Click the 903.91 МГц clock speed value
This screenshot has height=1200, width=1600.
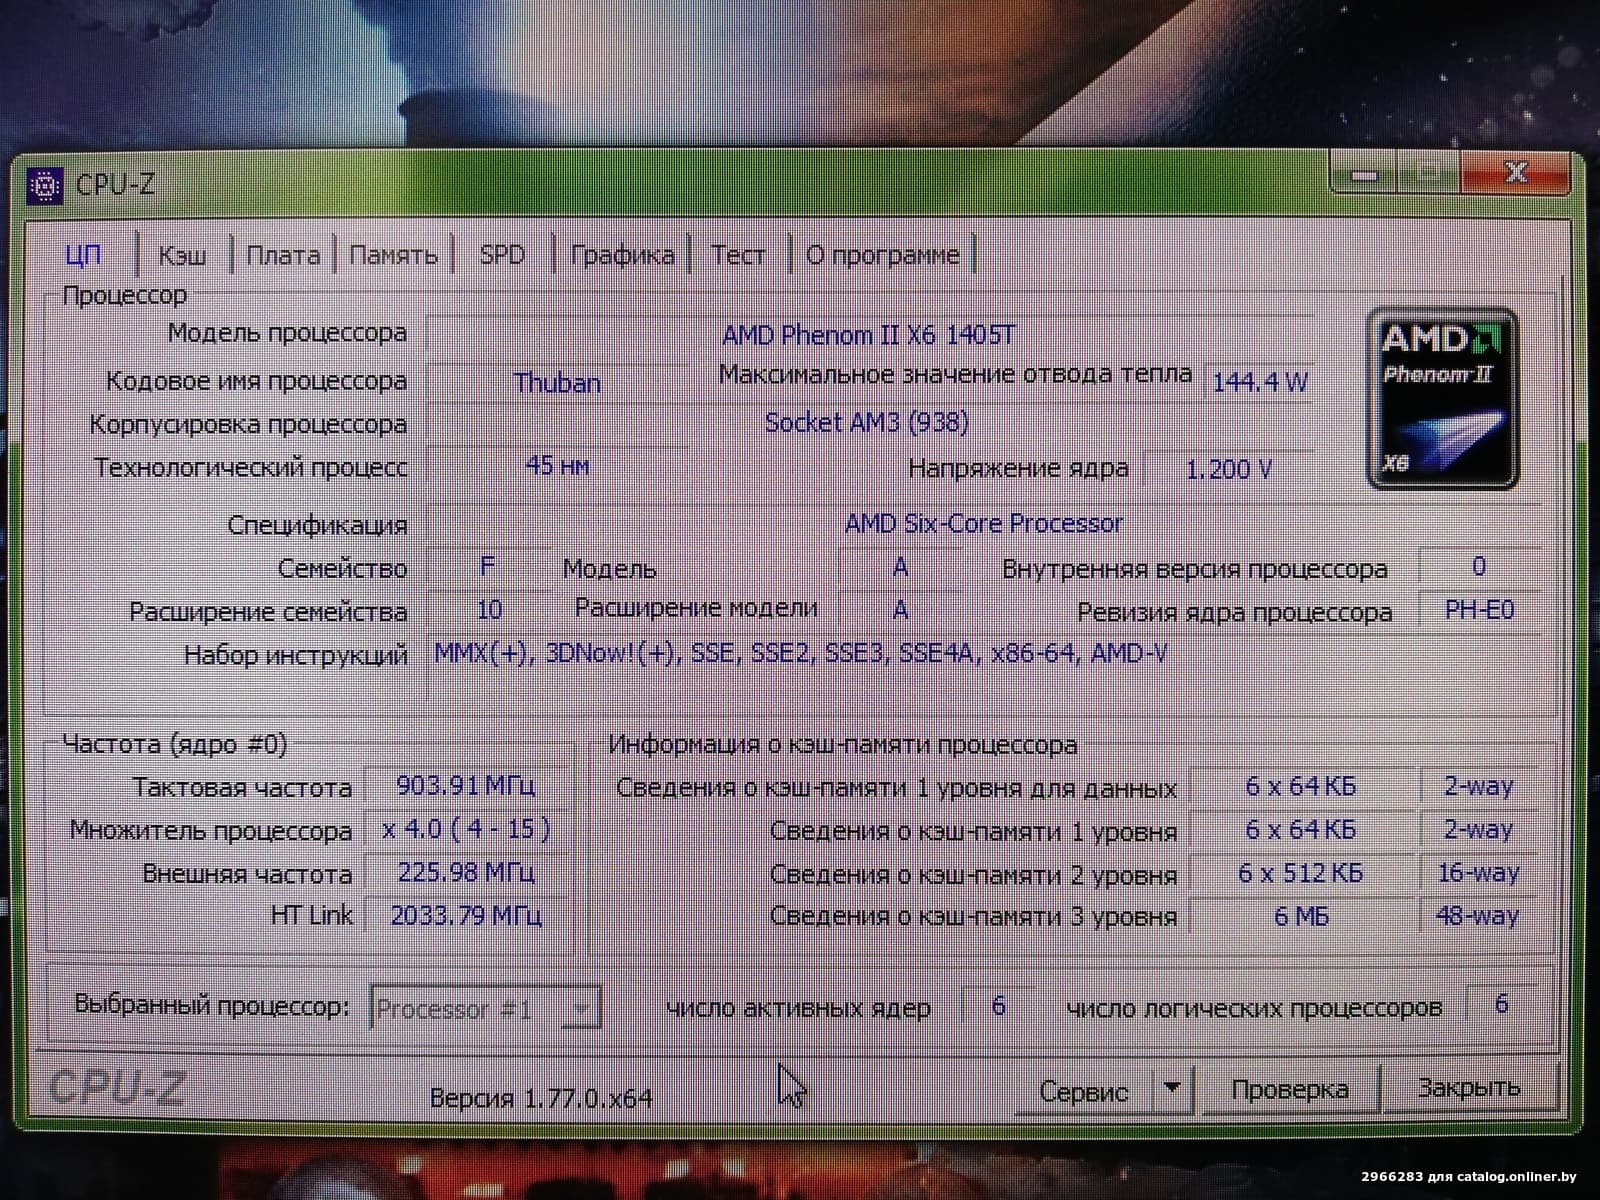click(x=466, y=786)
